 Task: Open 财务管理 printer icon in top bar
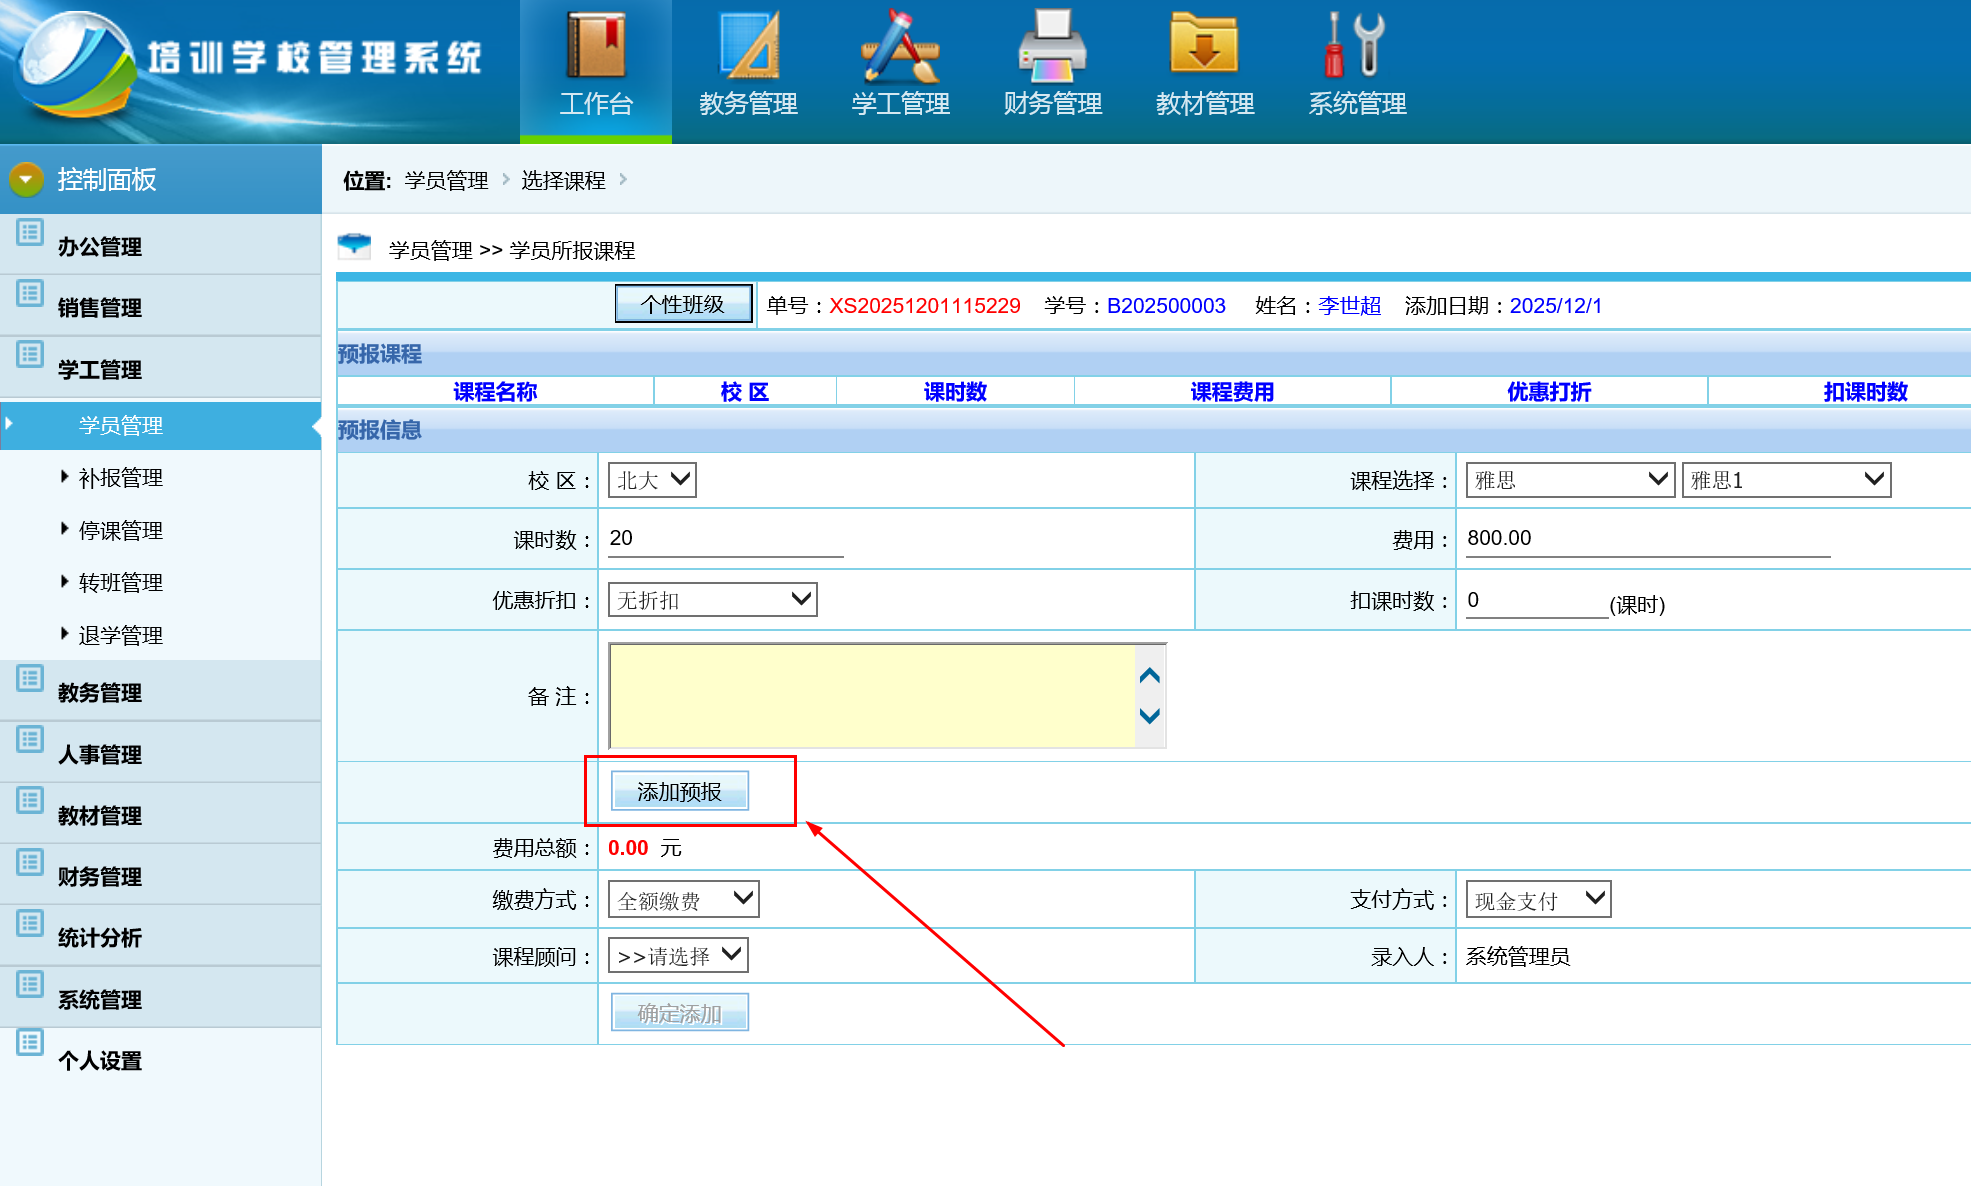click(1052, 45)
